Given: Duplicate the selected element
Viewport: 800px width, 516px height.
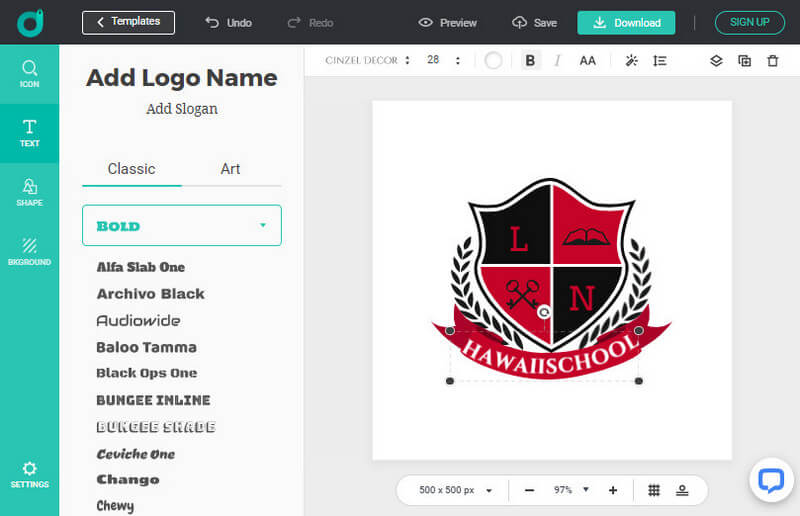Looking at the screenshot, I should [744, 61].
